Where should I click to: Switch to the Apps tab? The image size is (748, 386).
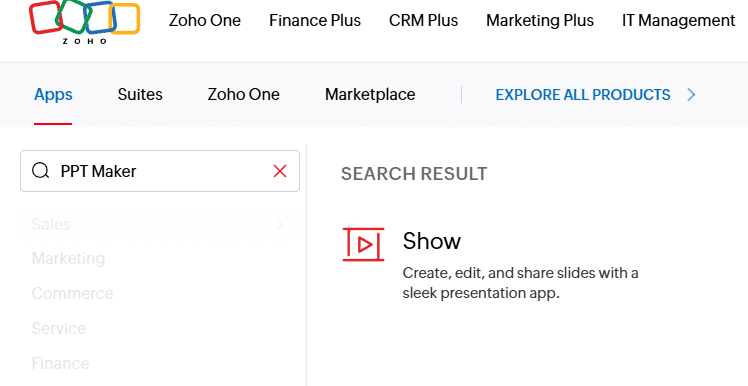click(x=53, y=94)
